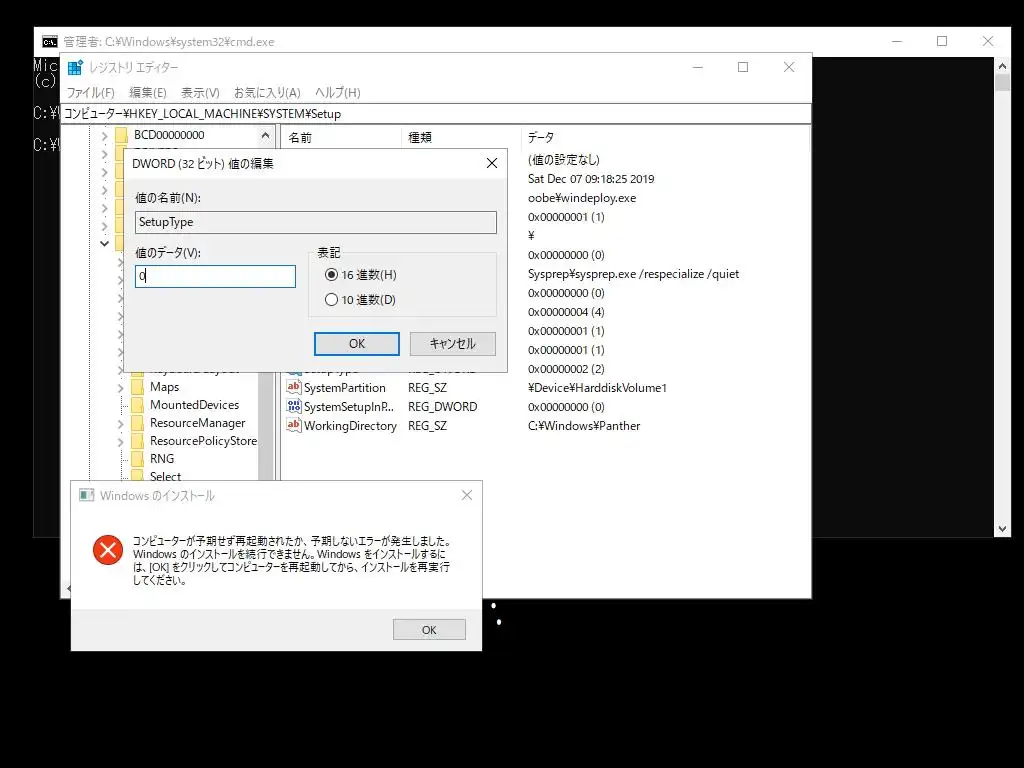The width and height of the screenshot is (1024, 768).
Task: Expand the ResourceManager tree node
Action: click(120, 424)
